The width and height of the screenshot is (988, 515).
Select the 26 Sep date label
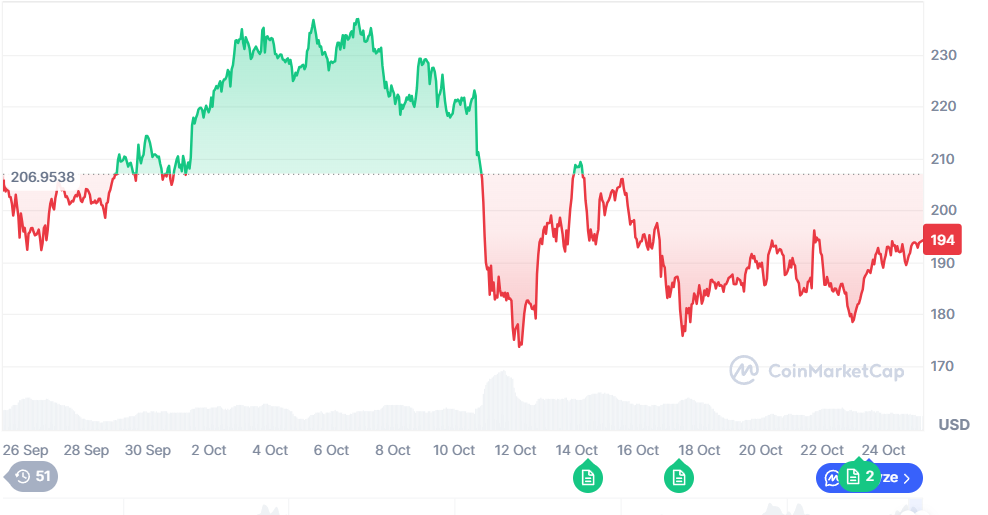point(26,450)
